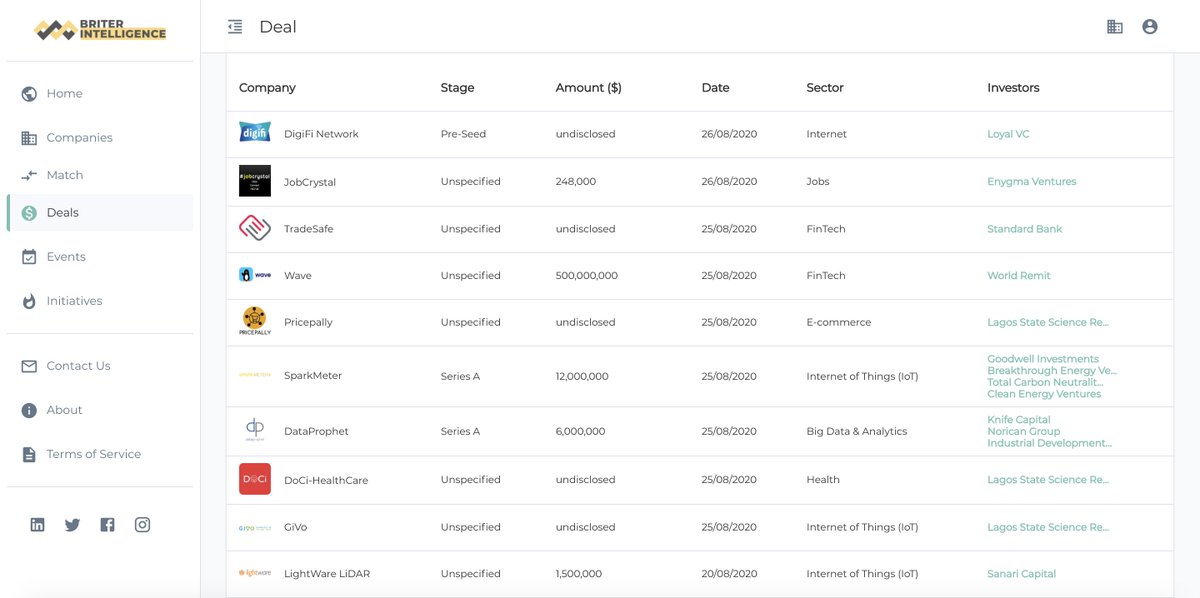Open Loyal VC investor link
Image resolution: width=1200 pixels, height=598 pixels.
point(1008,134)
